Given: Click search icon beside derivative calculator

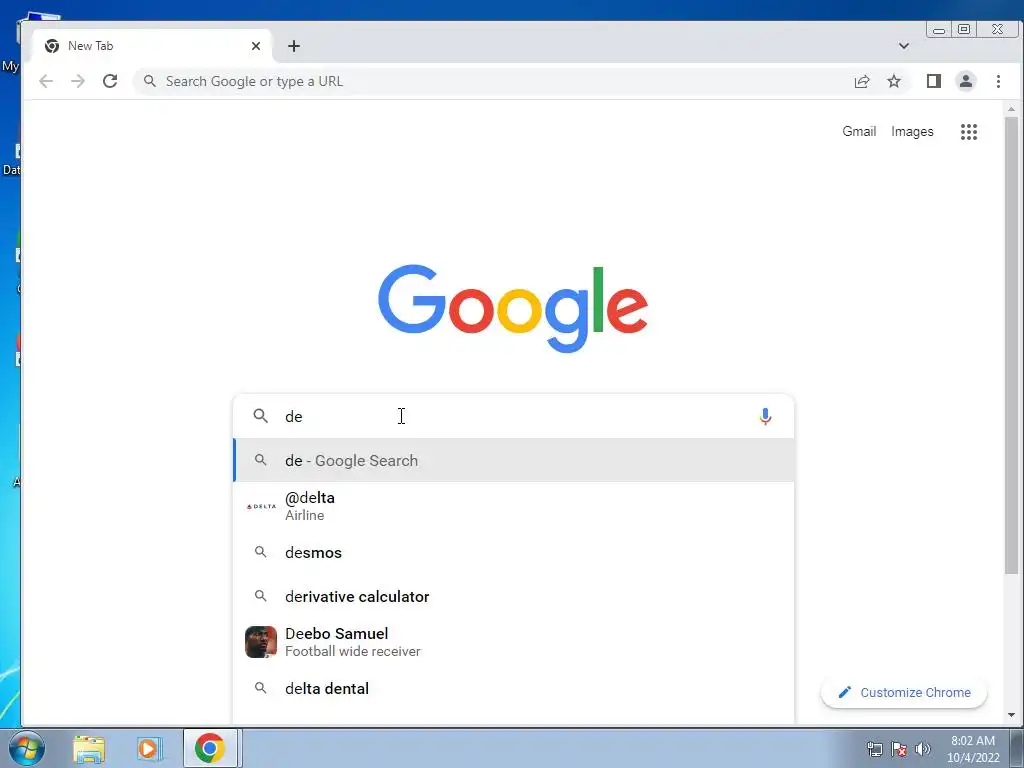Looking at the screenshot, I should (x=261, y=596).
